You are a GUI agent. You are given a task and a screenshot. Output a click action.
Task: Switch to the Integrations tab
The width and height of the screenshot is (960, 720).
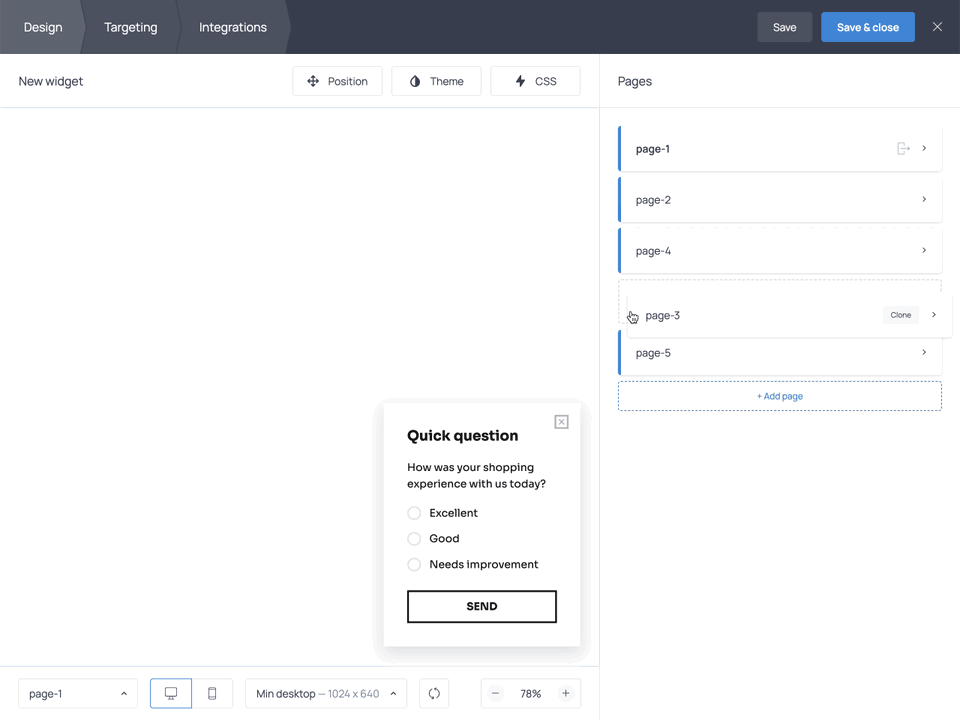pyautogui.click(x=232, y=27)
